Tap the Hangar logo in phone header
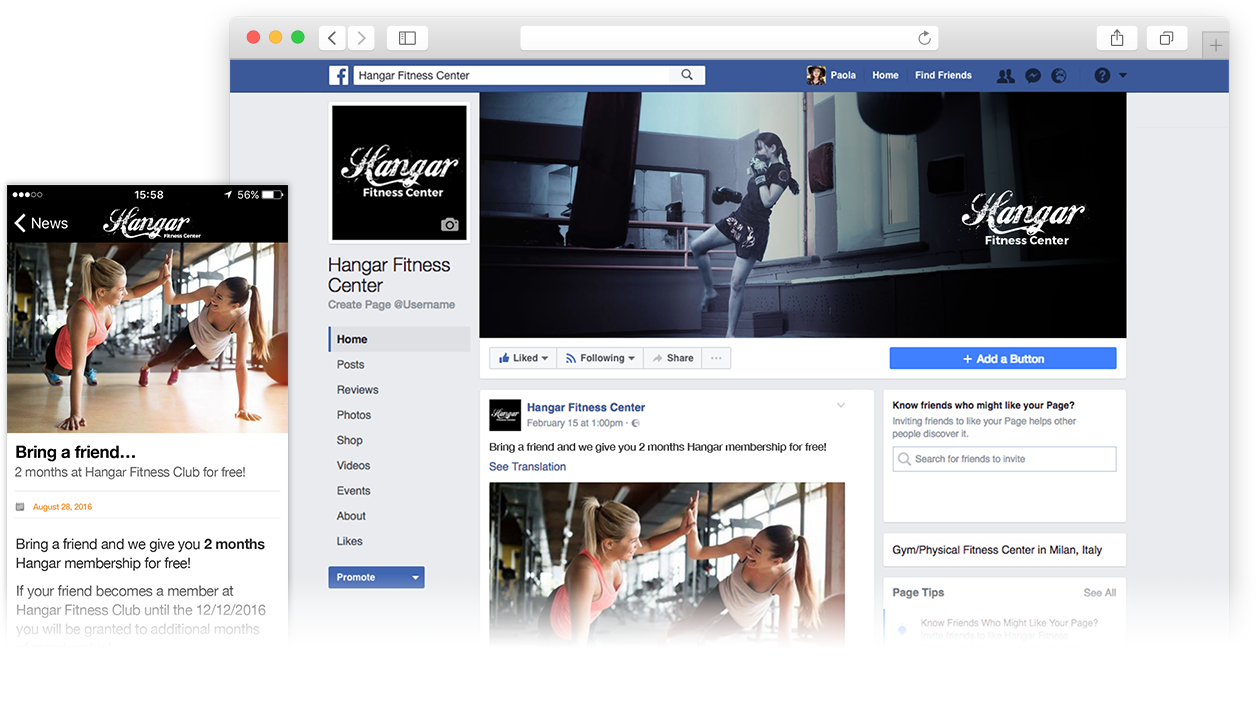Image resolution: width=1256 pixels, height=721 pixels. [x=150, y=223]
